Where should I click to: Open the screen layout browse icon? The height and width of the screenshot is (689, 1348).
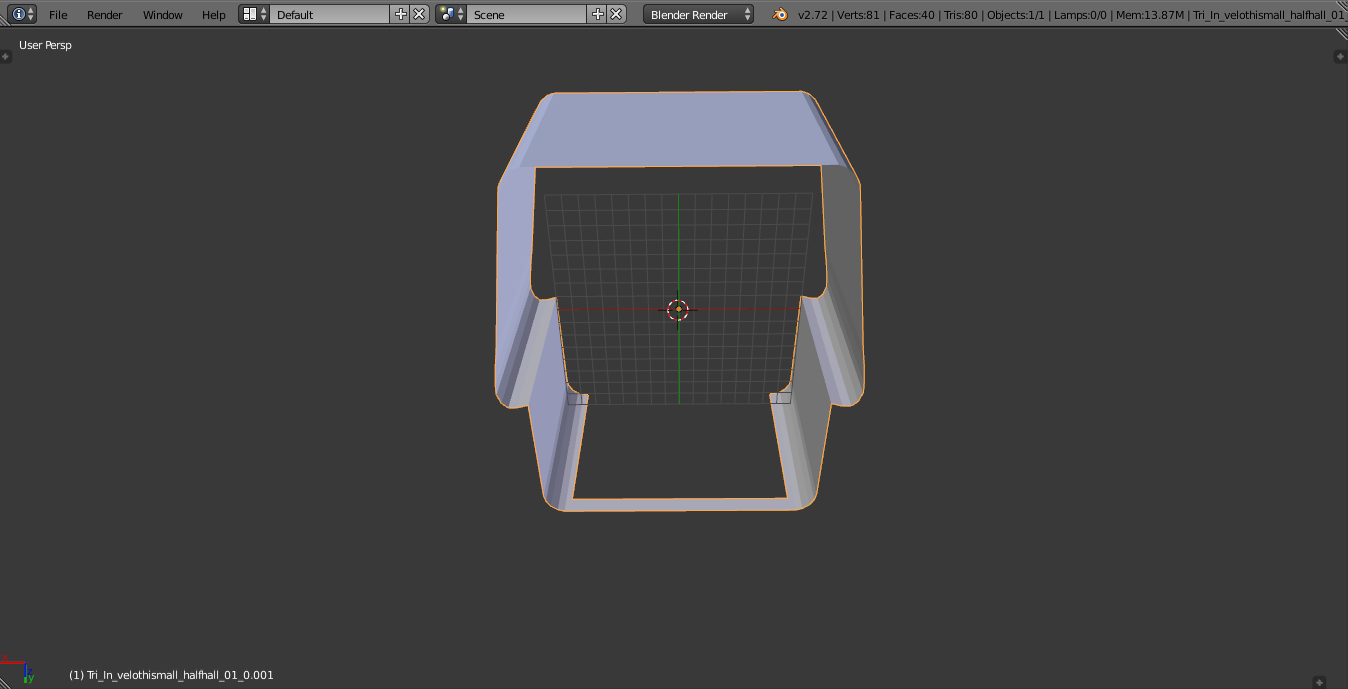(x=255, y=14)
